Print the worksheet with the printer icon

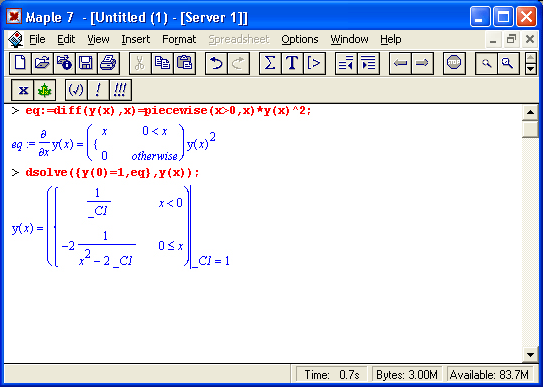click(x=108, y=63)
